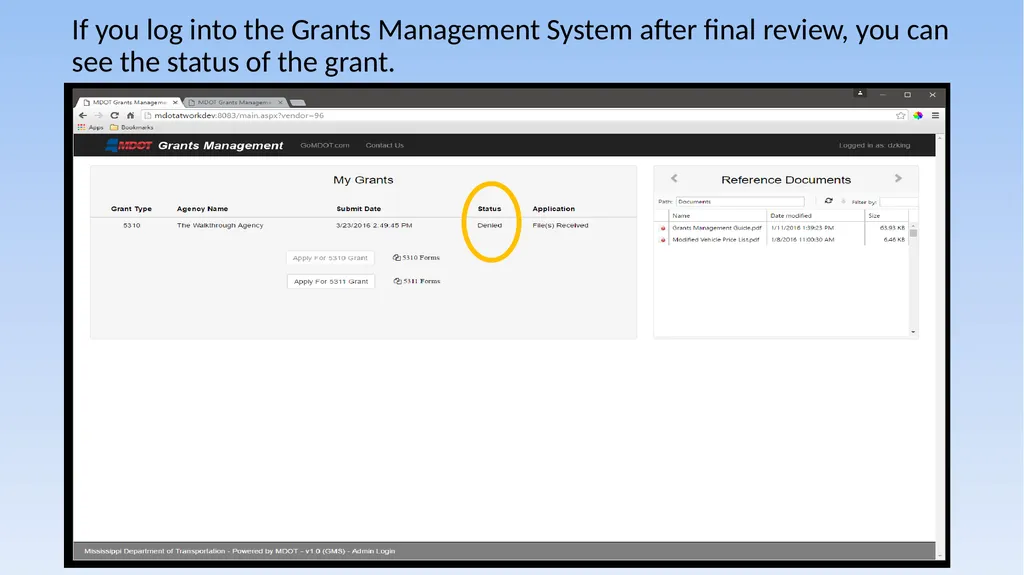Click the PDF icon for Grants Management Guide
This screenshot has width=1024, height=575.
663,228
